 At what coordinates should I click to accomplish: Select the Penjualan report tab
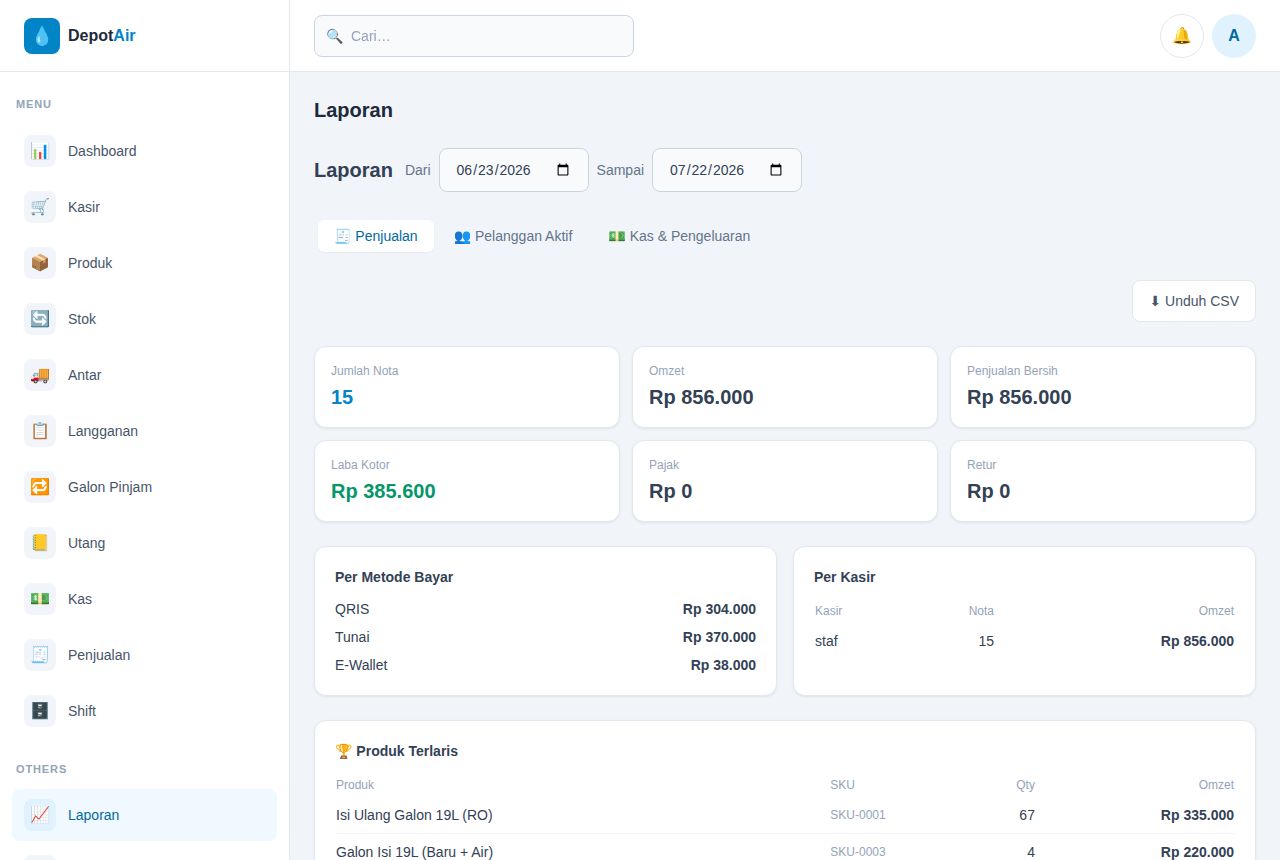tap(376, 236)
